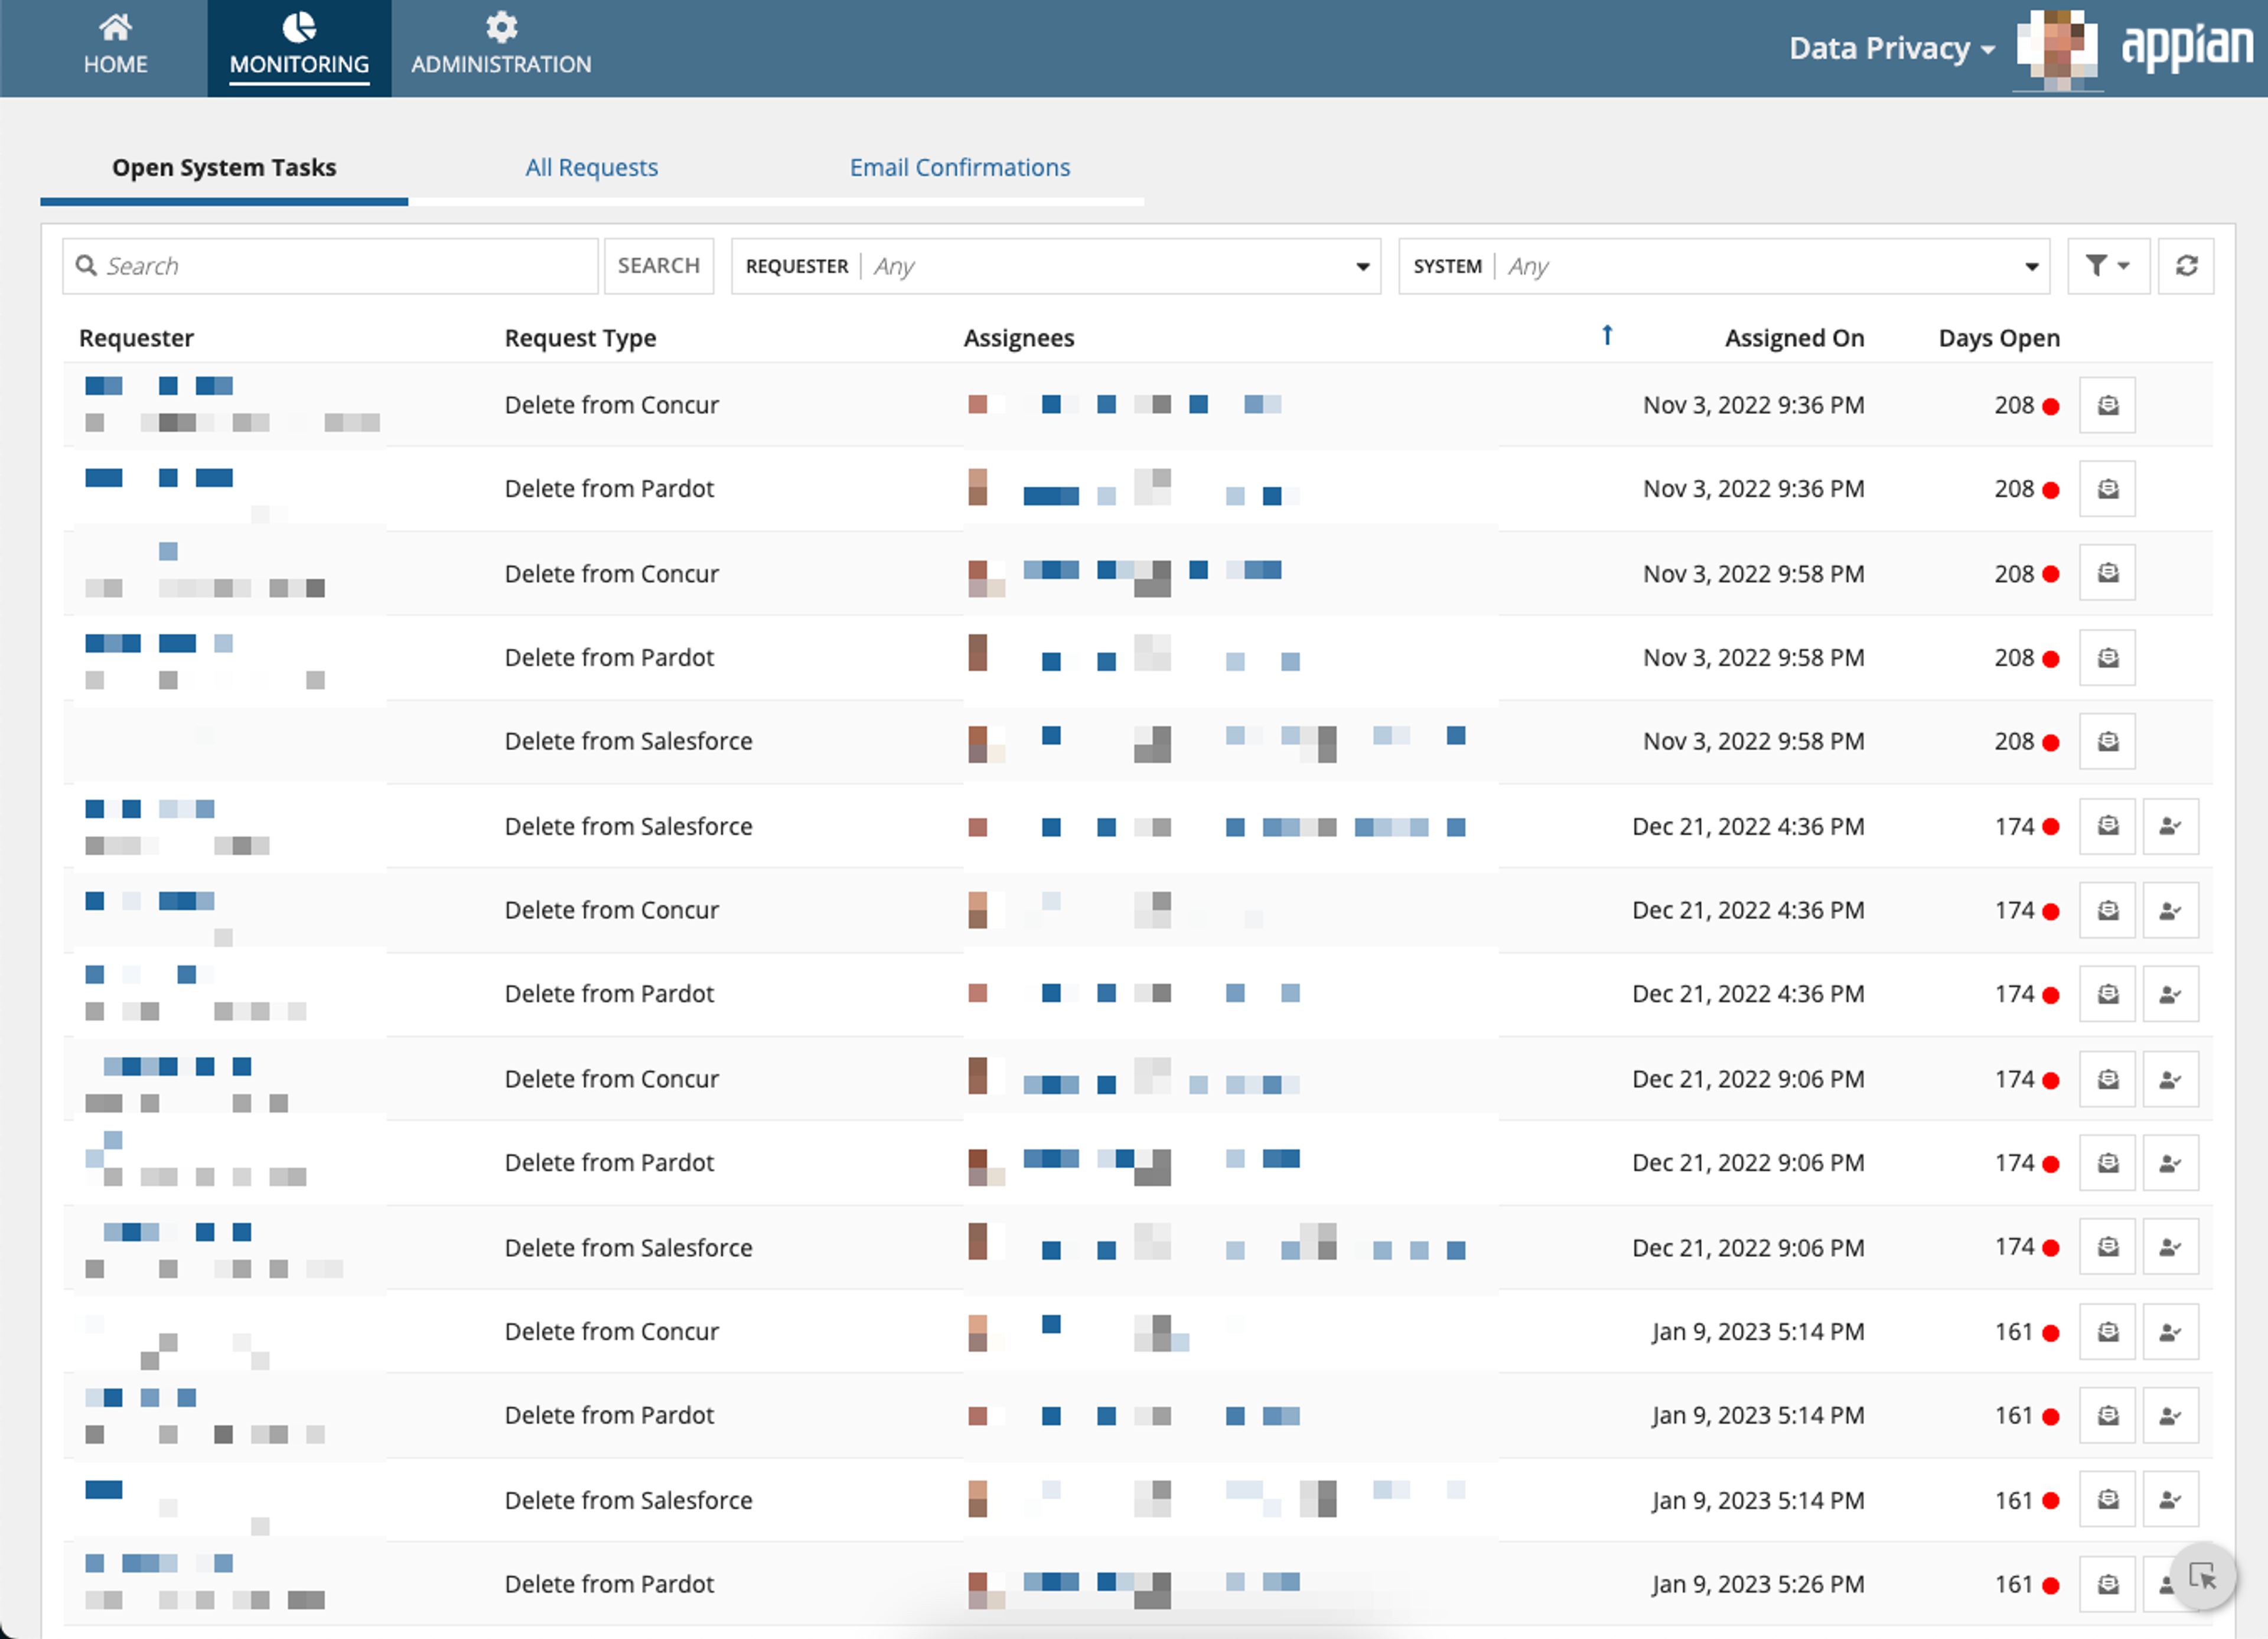Click the Appian logo
The height and width of the screenshot is (1639, 2268).
point(2187,47)
